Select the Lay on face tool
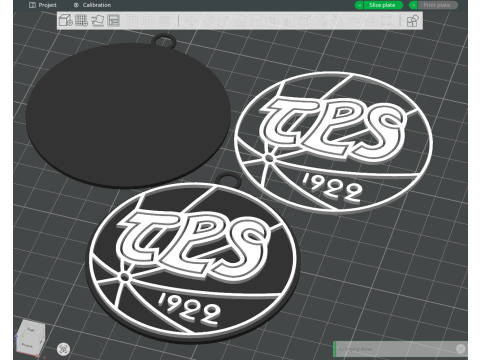The width and height of the screenshot is (480, 360). pyautogui.click(x=240, y=21)
